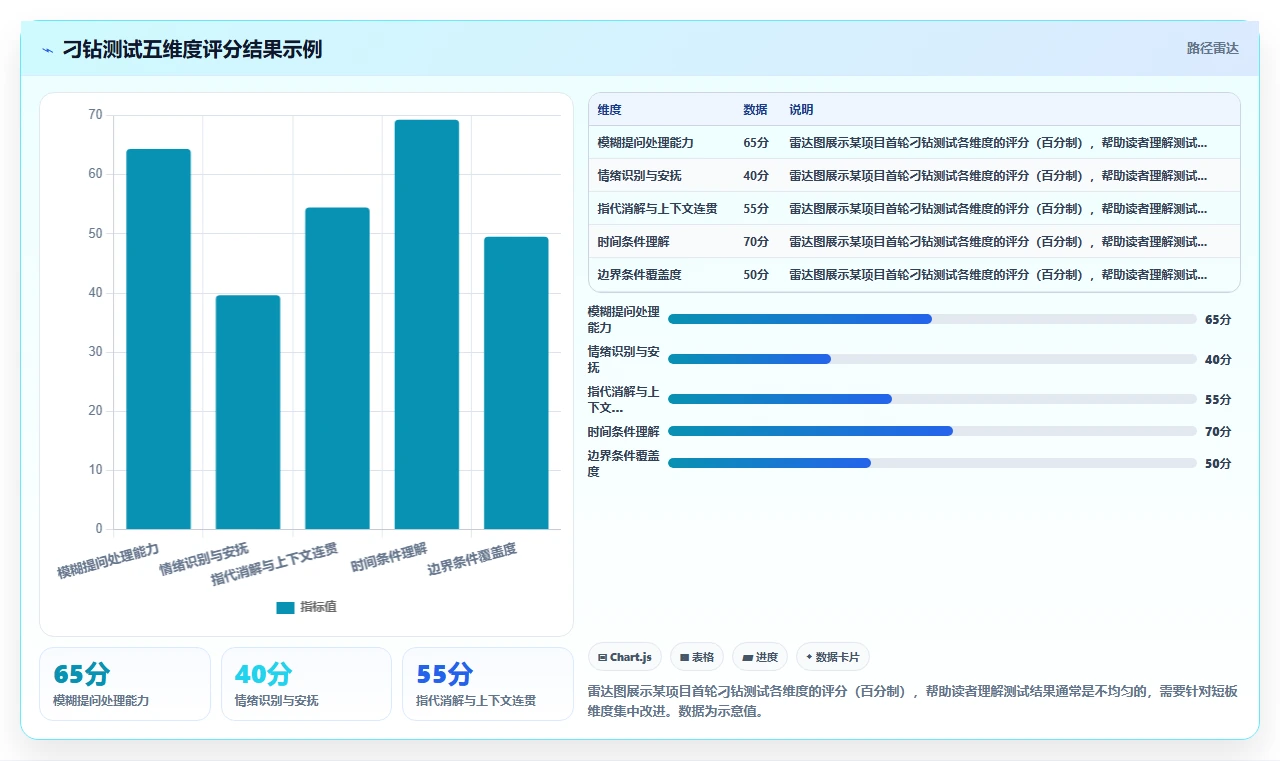The height and width of the screenshot is (761, 1280).
Task: Click the 情绪识别与安抚 bar in chart
Action: coord(248,412)
